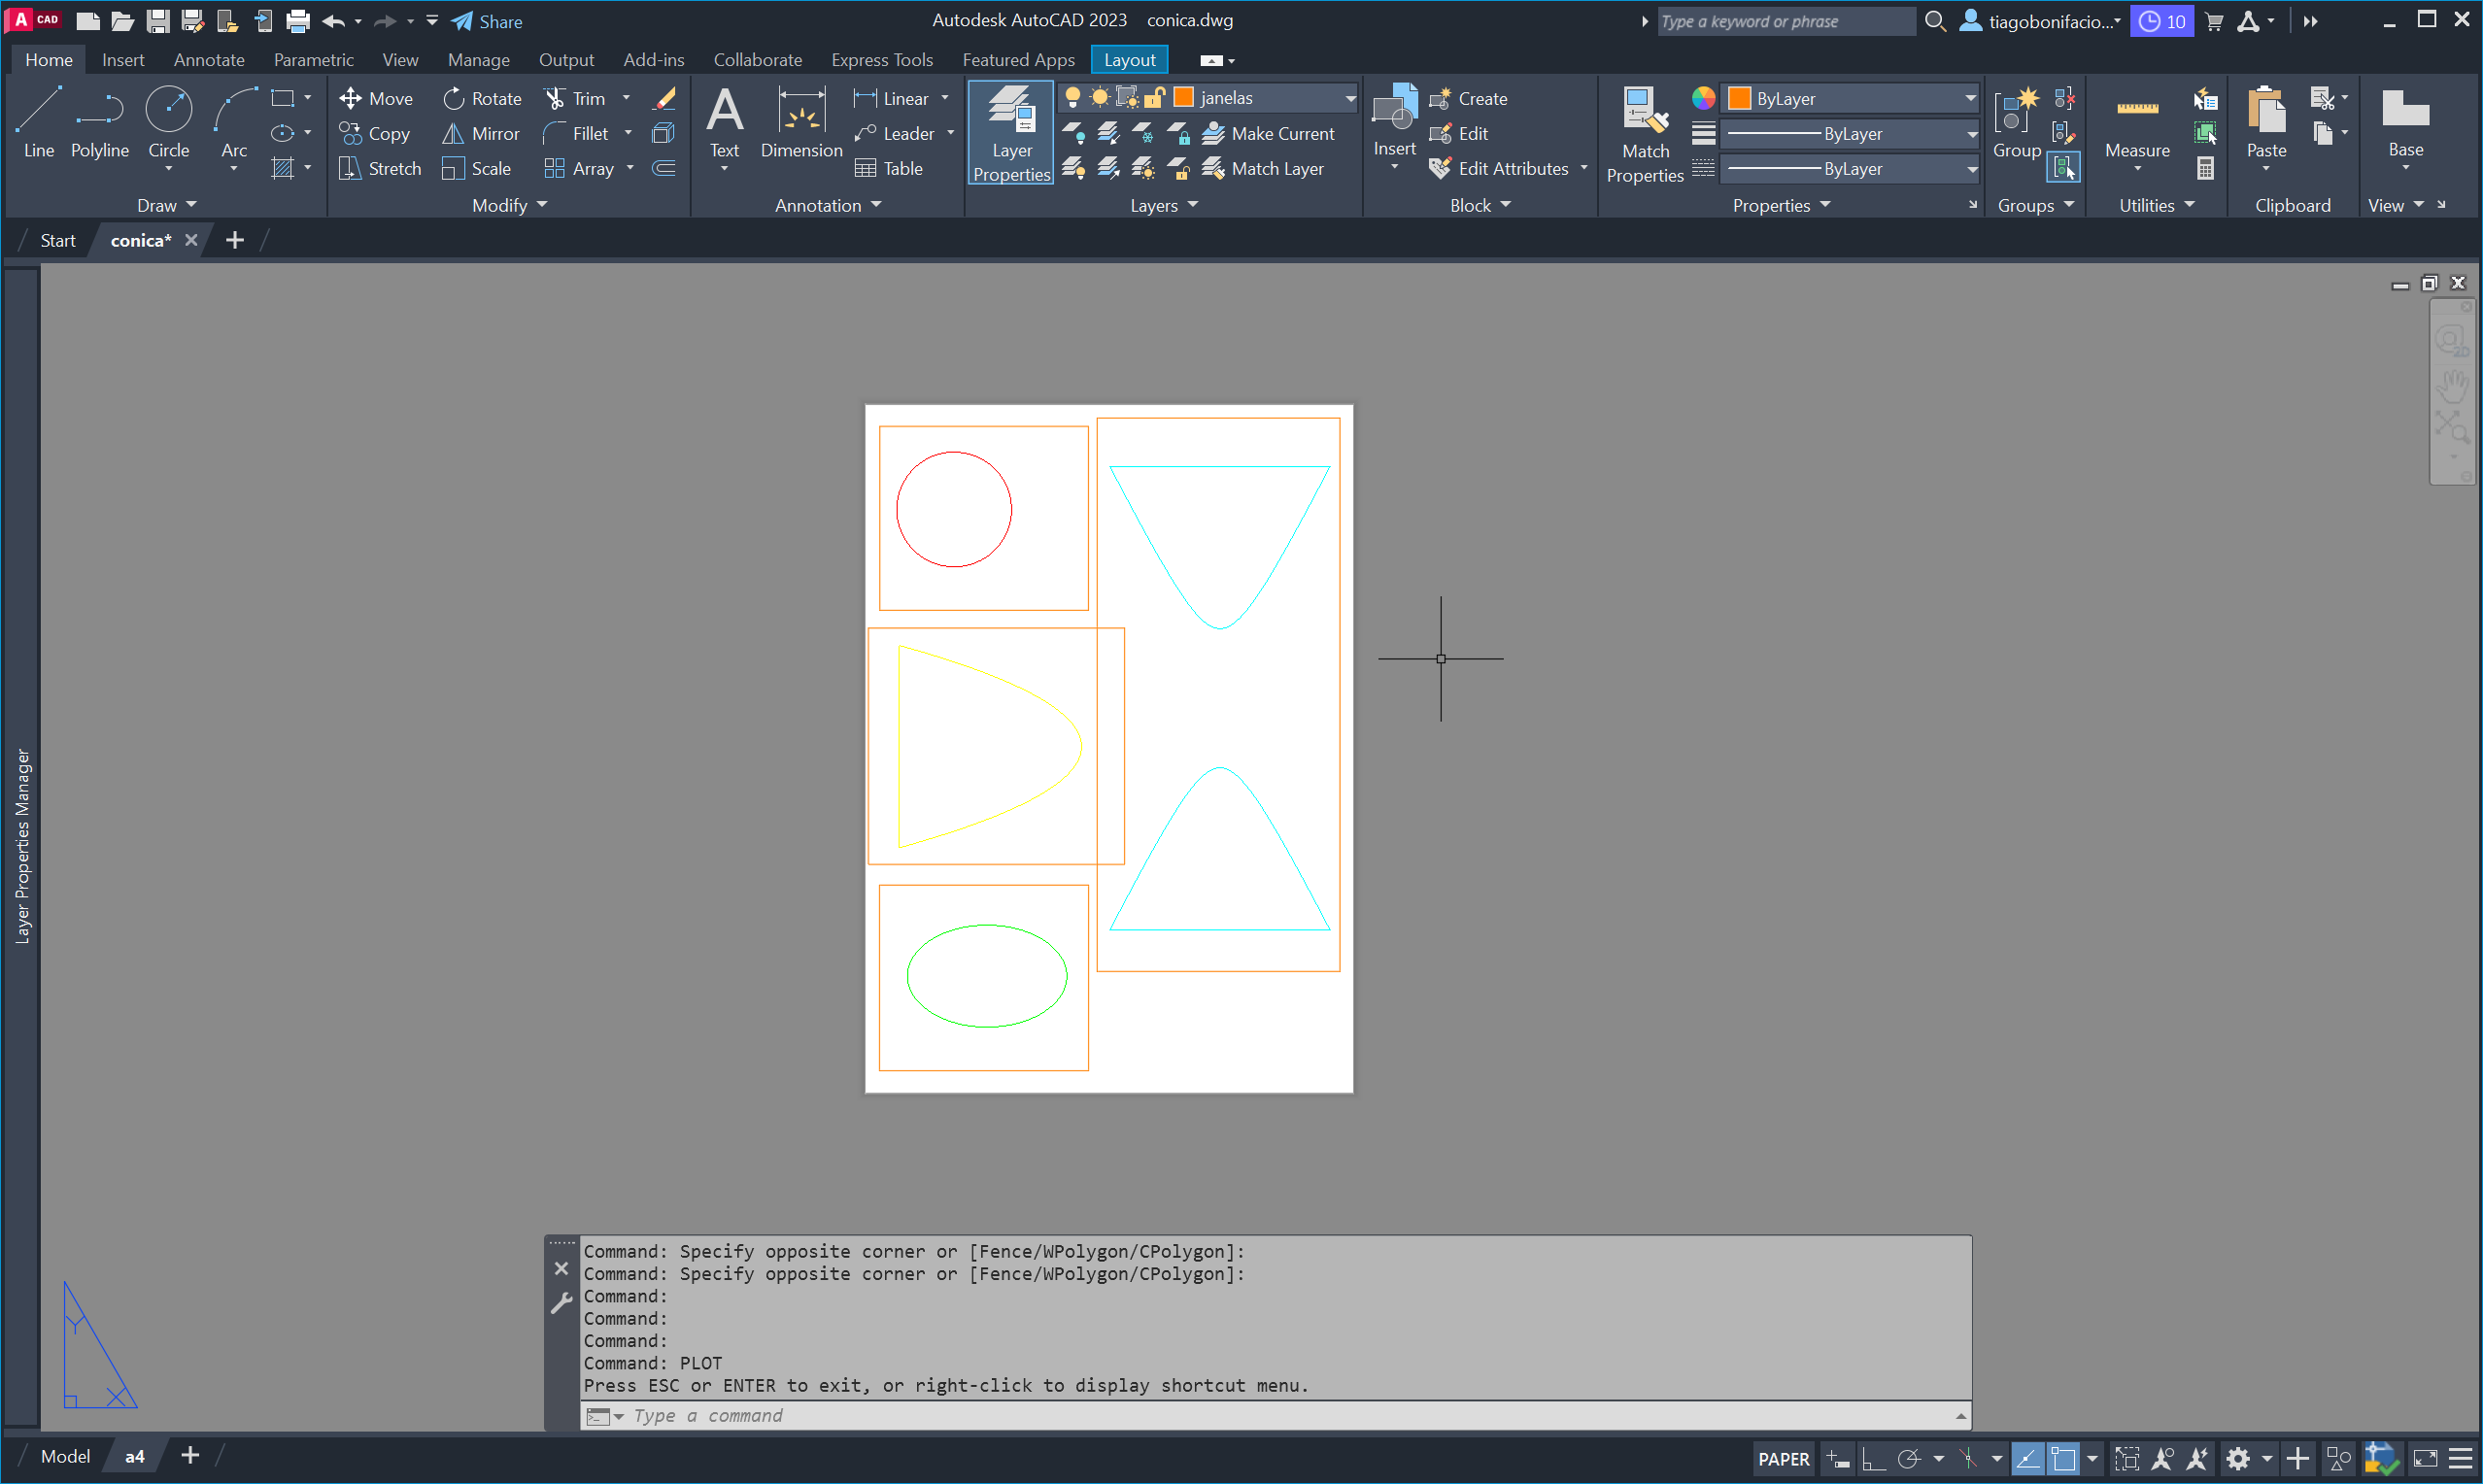Switch to the Annotate ribbon tab
This screenshot has height=1484, width=2483.
[x=208, y=60]
